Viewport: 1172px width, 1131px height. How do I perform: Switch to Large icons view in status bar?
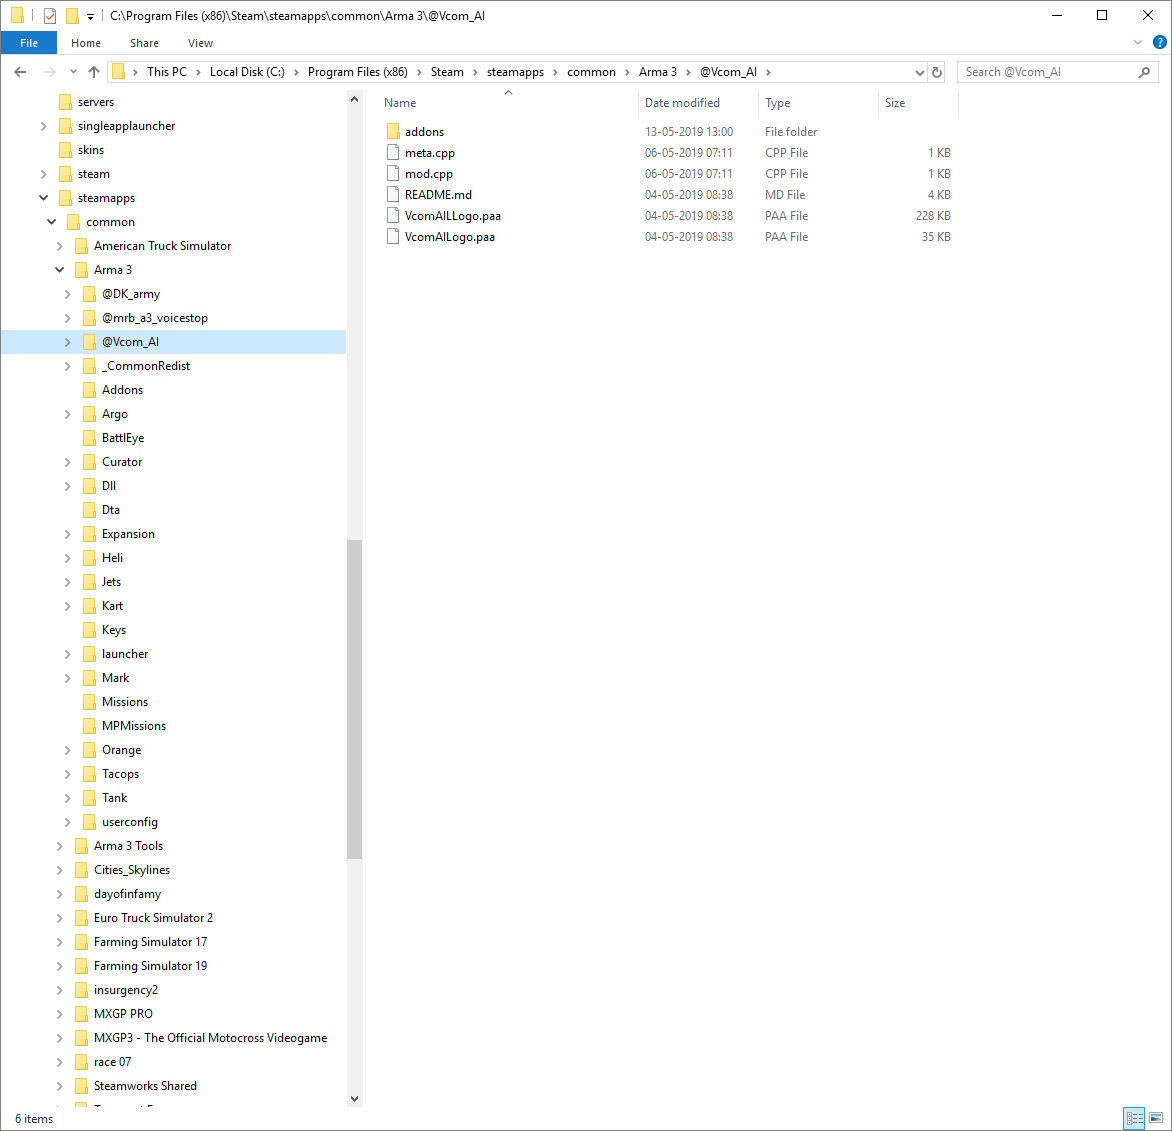click(1156, 1118)
